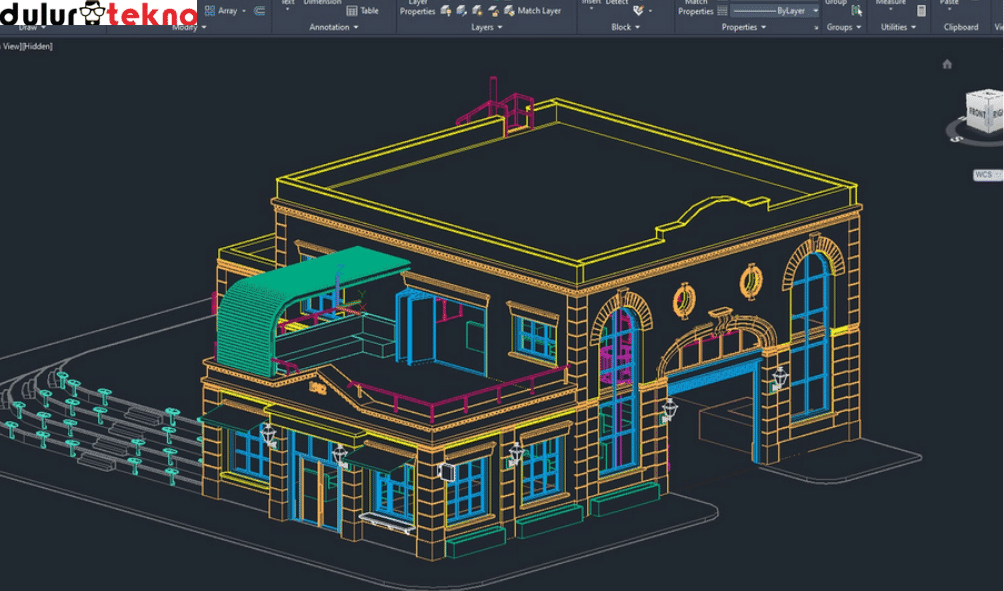Open the WCS coordinate system dropdown
Screen dimensions: 1004x591
coord(987,175)
